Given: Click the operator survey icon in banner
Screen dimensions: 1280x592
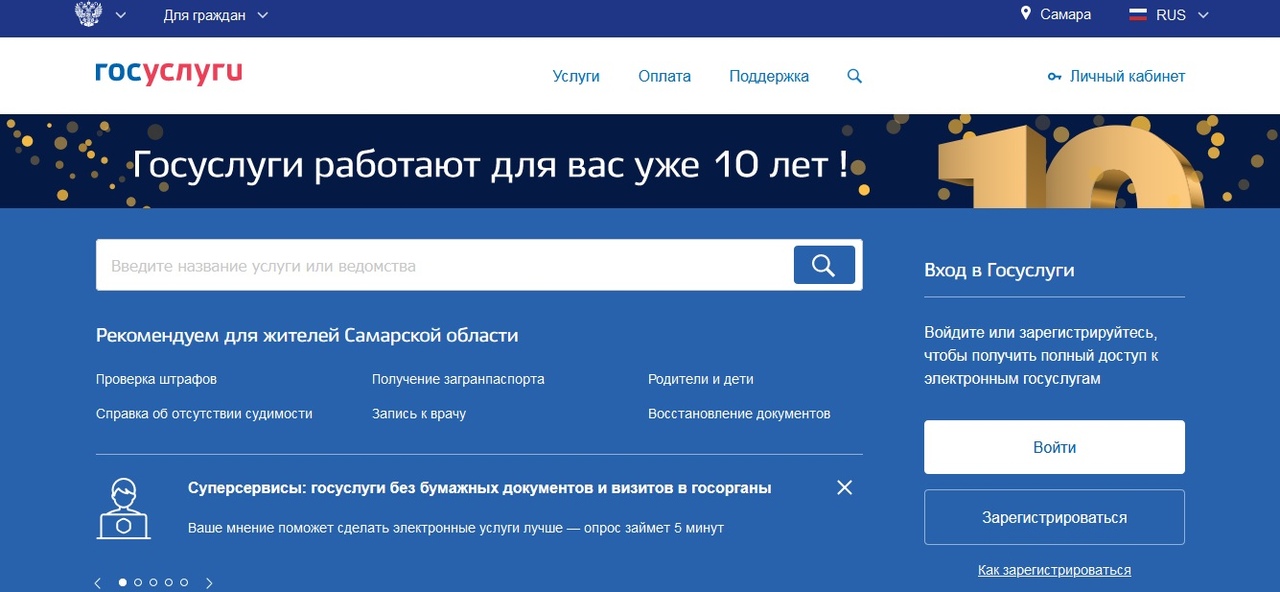Looking at the screenshot, I should 124,508.
